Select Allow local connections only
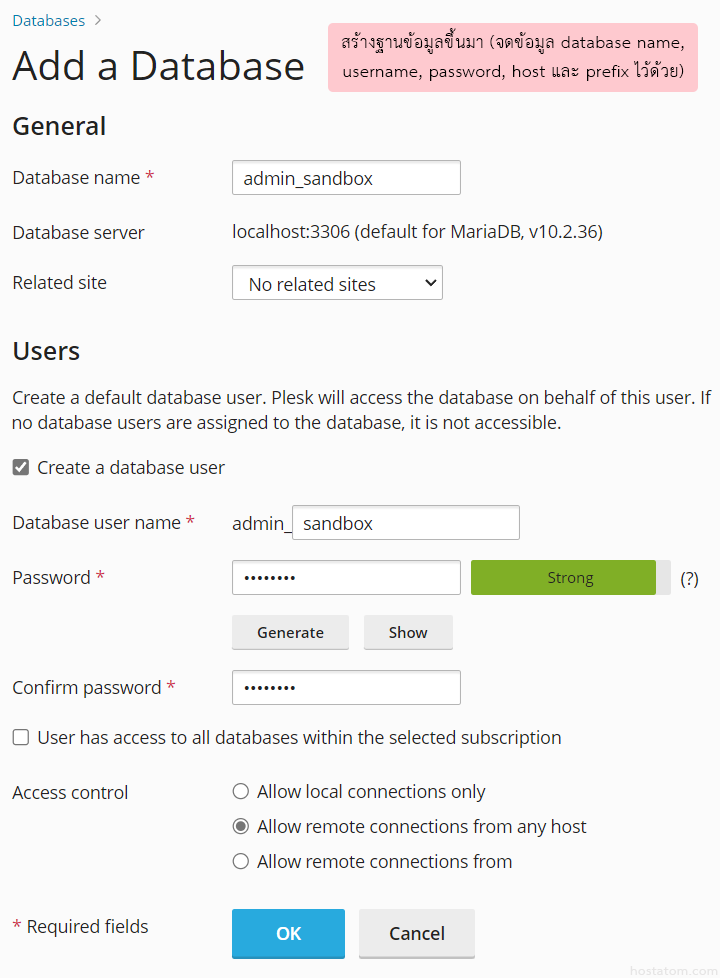The image size is (720, 978). click(241, 792)
